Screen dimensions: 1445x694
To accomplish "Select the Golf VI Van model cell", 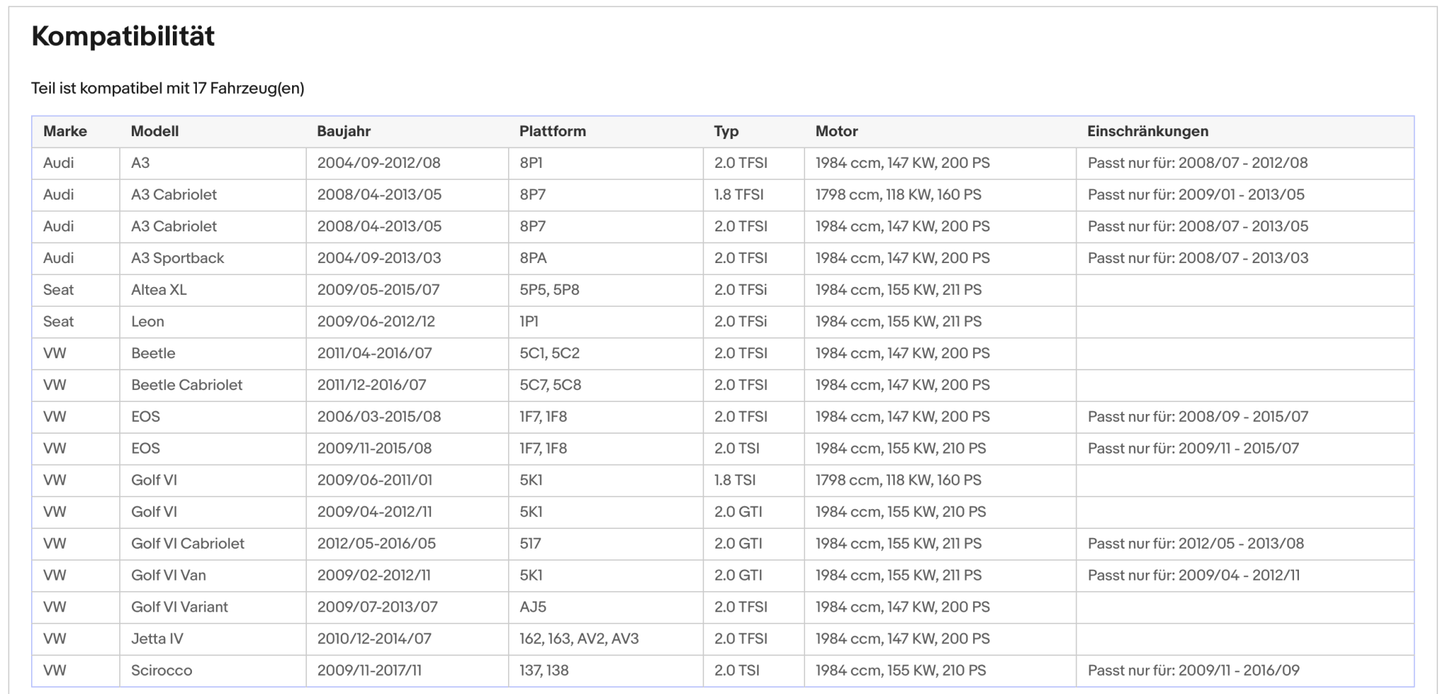I will pos(168,575).
